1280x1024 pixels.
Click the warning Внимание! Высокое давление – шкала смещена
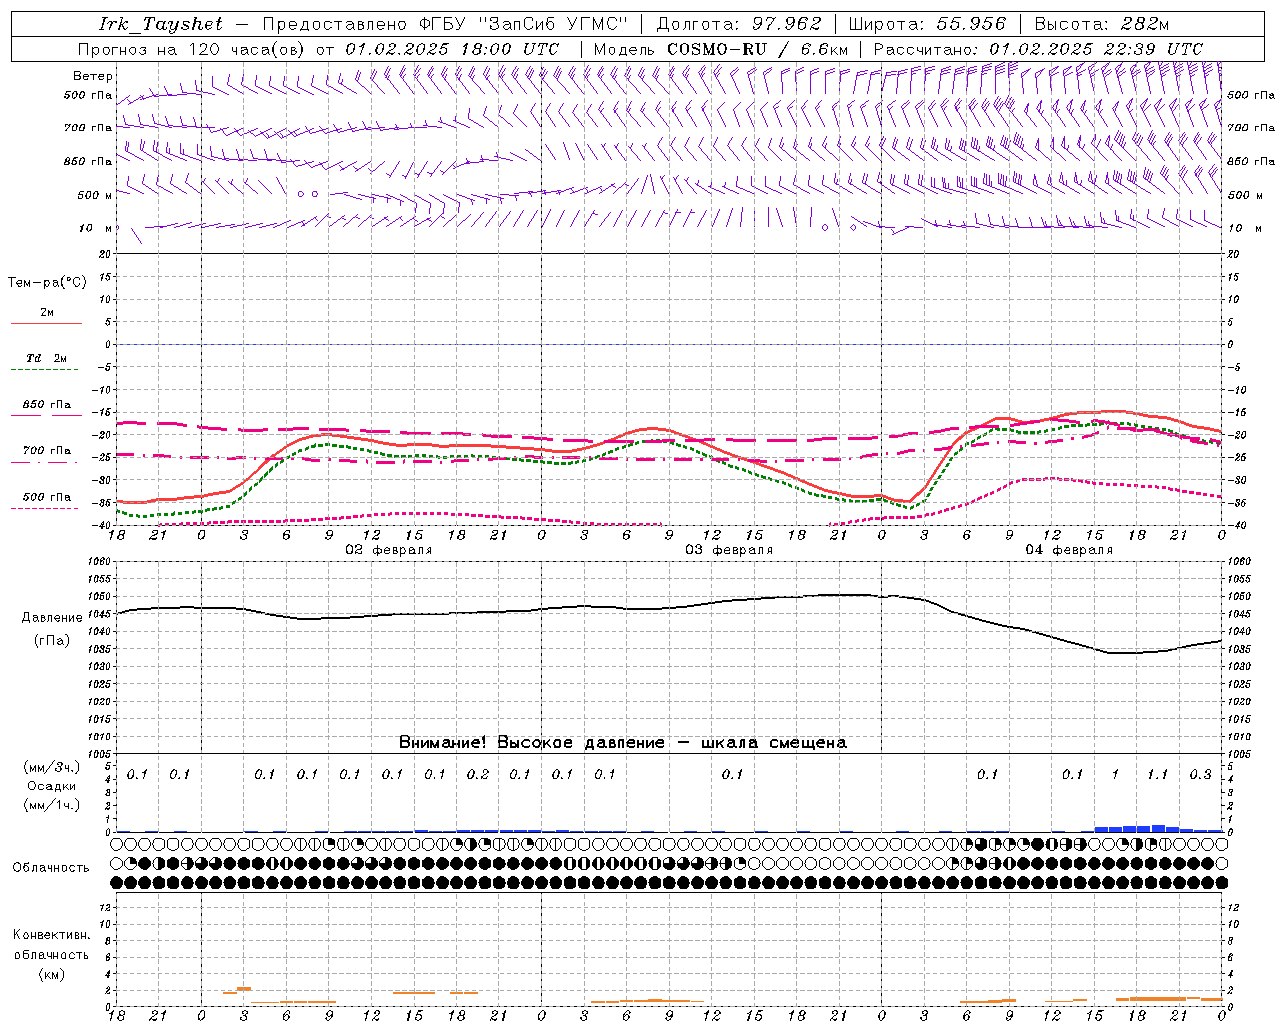point(623,743)
